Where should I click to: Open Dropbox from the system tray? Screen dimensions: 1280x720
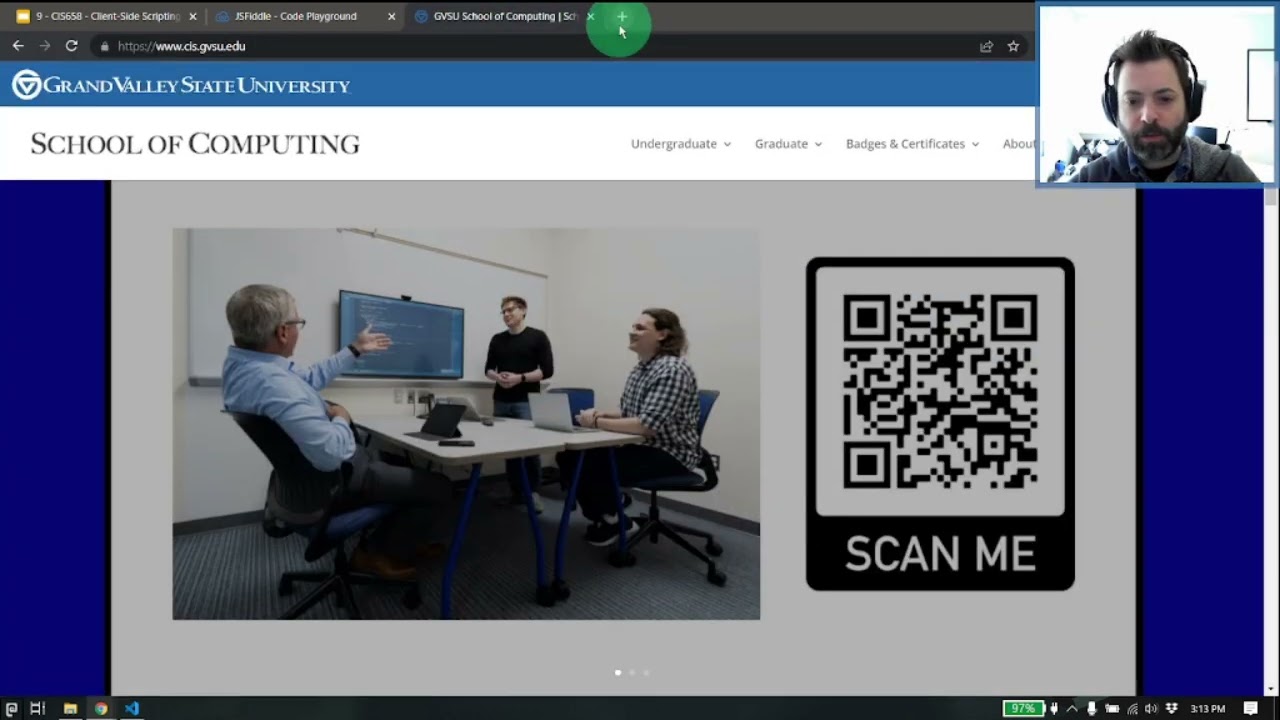(x=1171, y=708)
